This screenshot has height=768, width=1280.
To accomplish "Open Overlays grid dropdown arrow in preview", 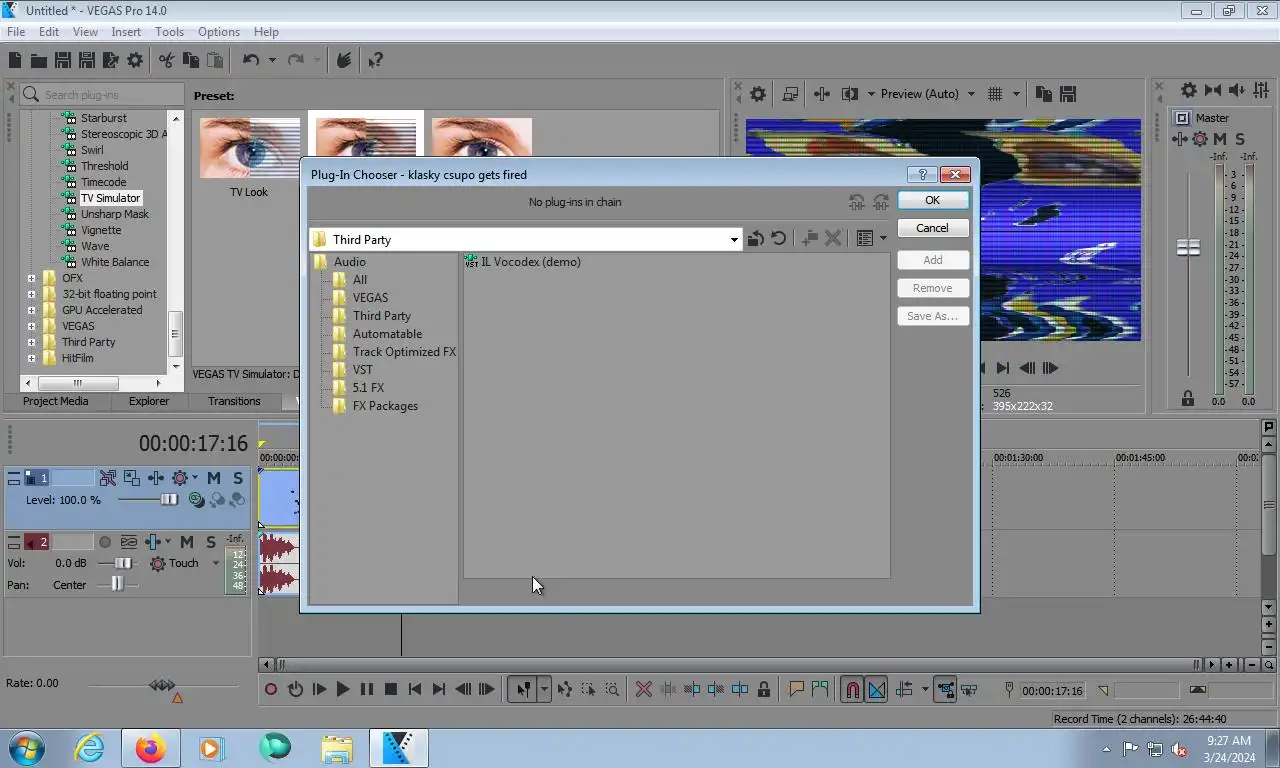I will click(1016, 94).
